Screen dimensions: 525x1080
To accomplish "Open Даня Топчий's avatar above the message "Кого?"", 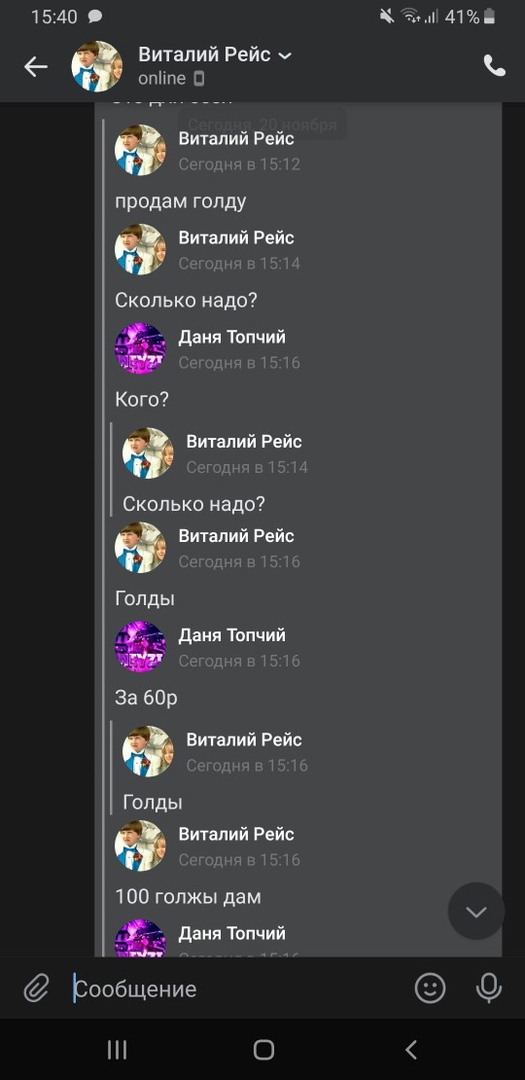I will coord(140,349).
